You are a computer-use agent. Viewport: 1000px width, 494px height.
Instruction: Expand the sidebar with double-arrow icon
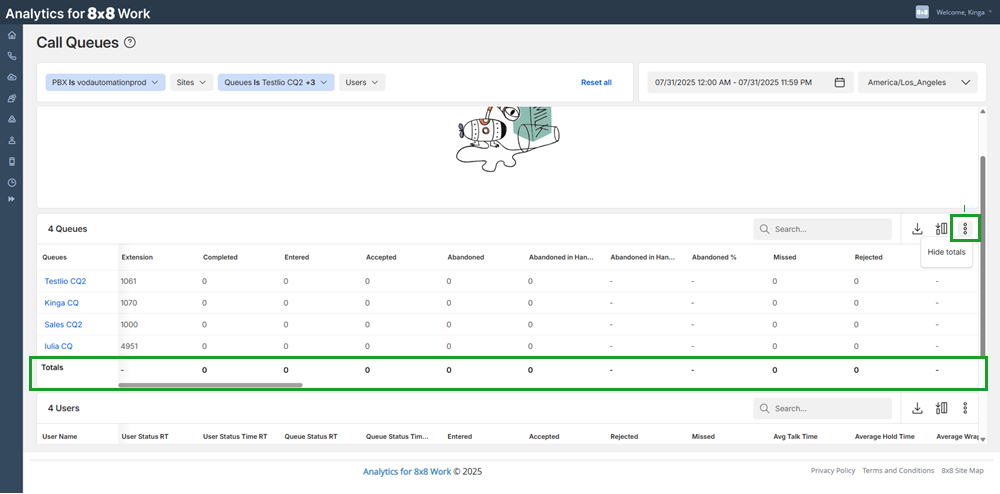(11, 199)
